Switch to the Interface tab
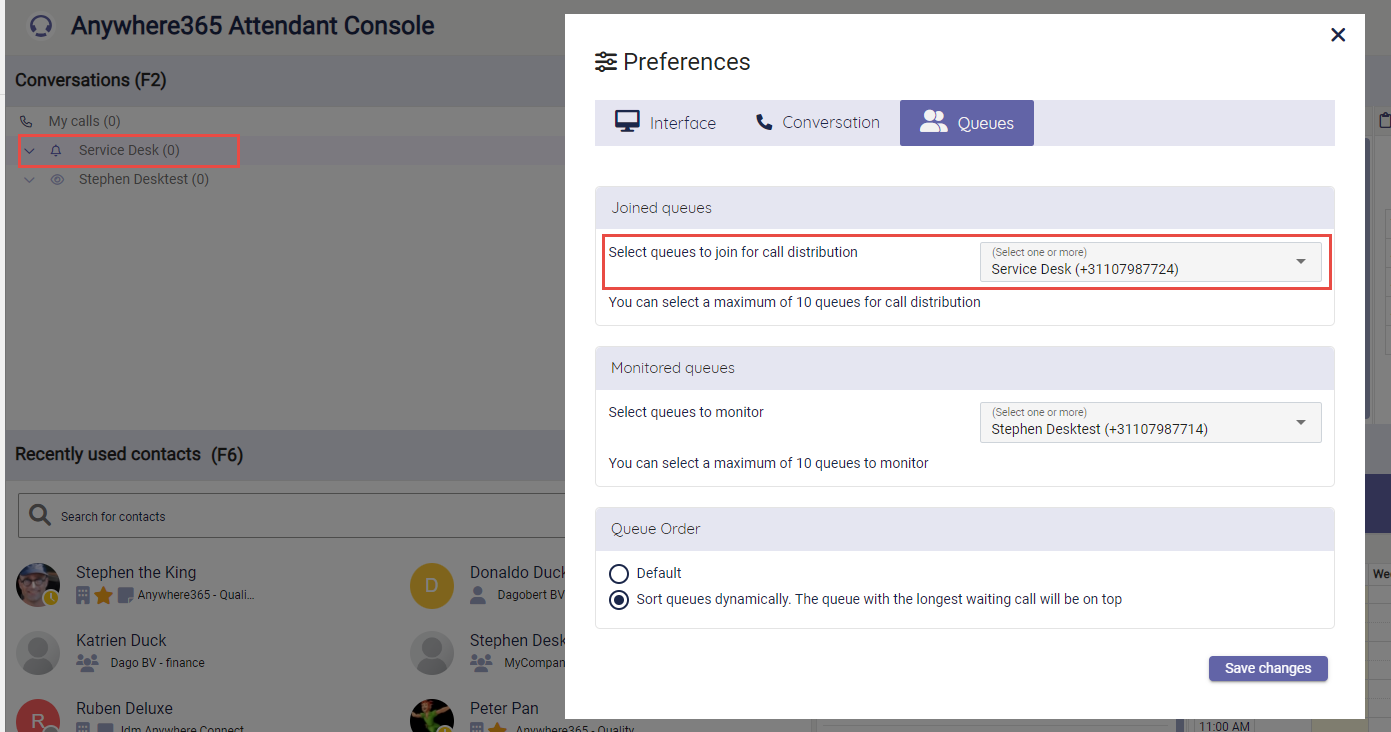Screen dimensions: 1391x732 point(665,123)
